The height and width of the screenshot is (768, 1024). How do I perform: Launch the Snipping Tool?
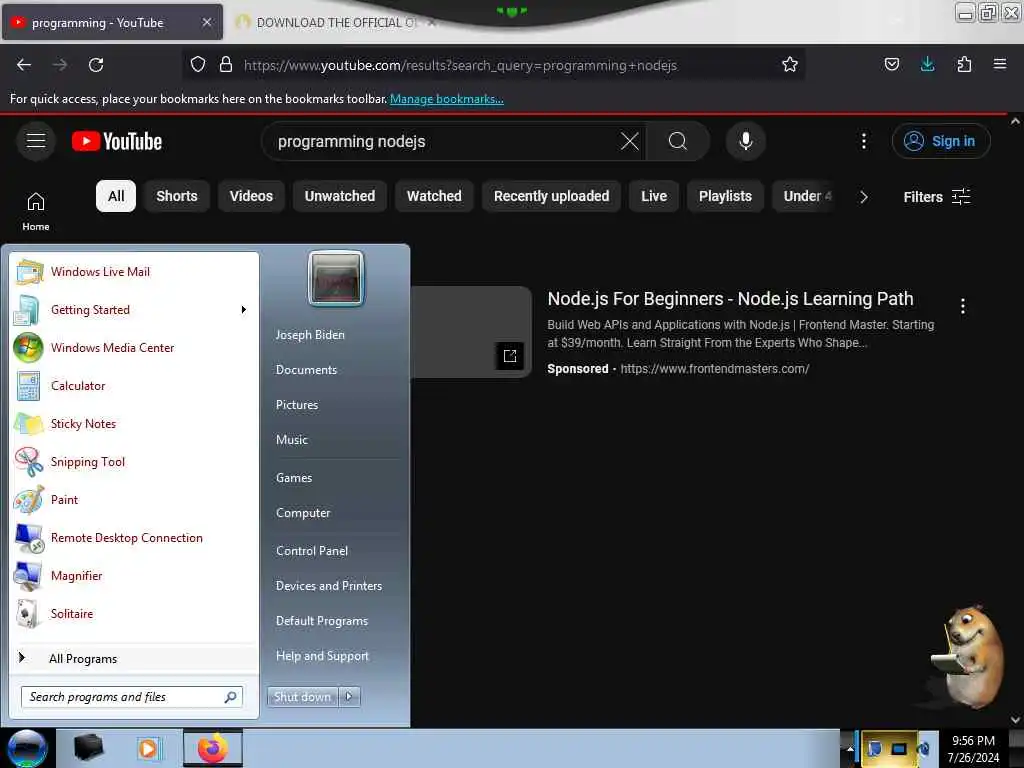pyautogui.click(x=135, y=462)
